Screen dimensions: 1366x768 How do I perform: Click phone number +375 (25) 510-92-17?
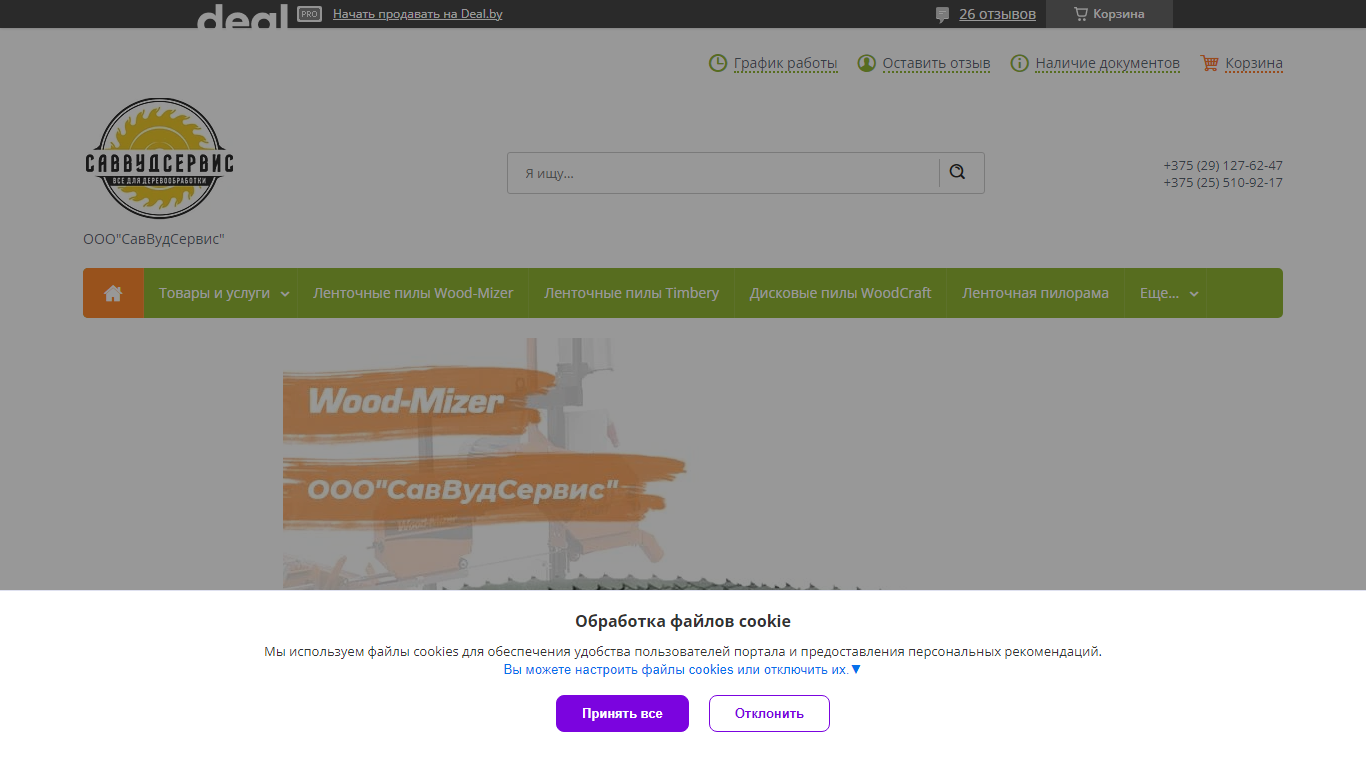coord(1222,182)
